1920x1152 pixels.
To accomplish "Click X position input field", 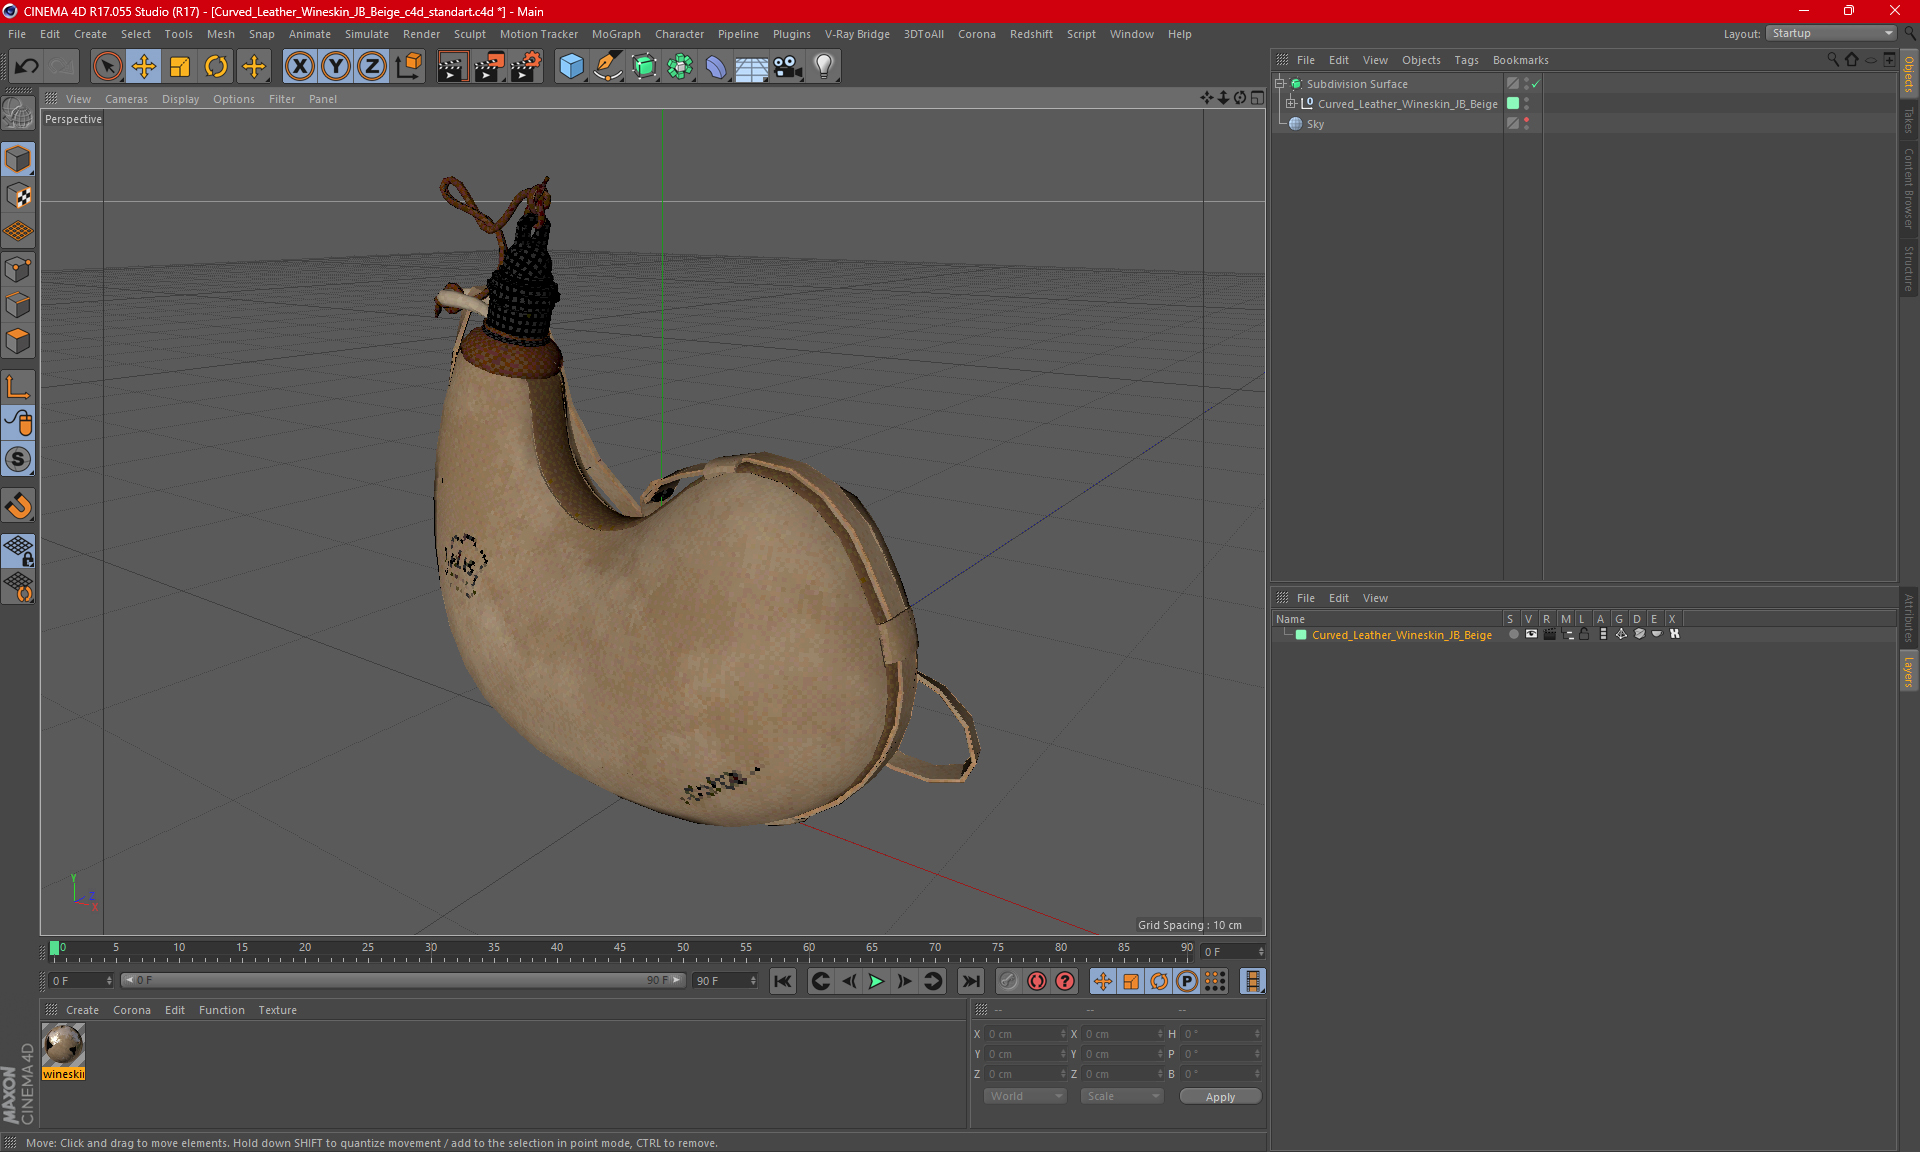I will coord(1026,1034).
